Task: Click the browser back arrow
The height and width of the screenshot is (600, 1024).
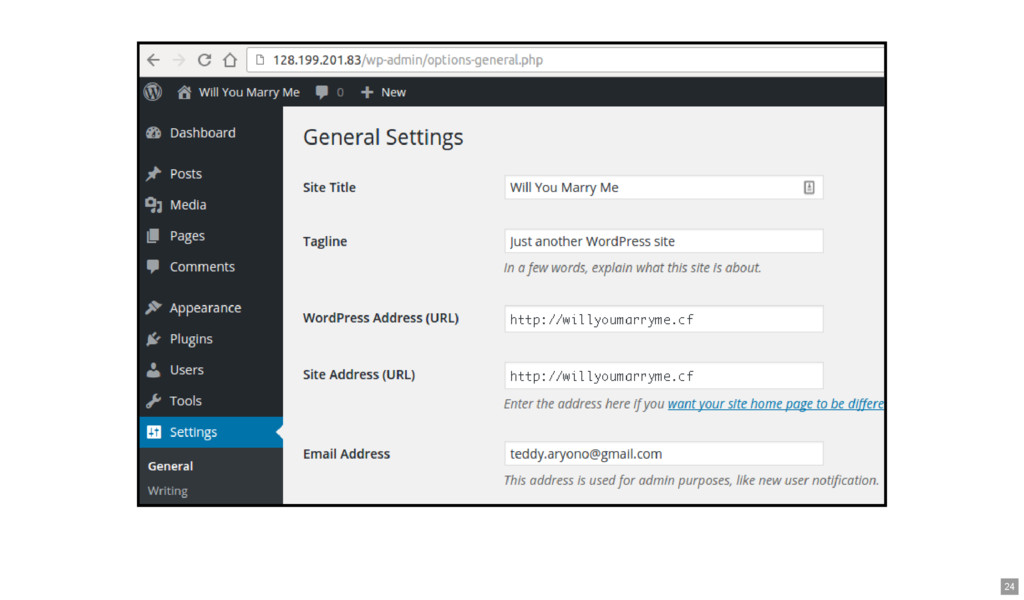Action: point(153,60)
